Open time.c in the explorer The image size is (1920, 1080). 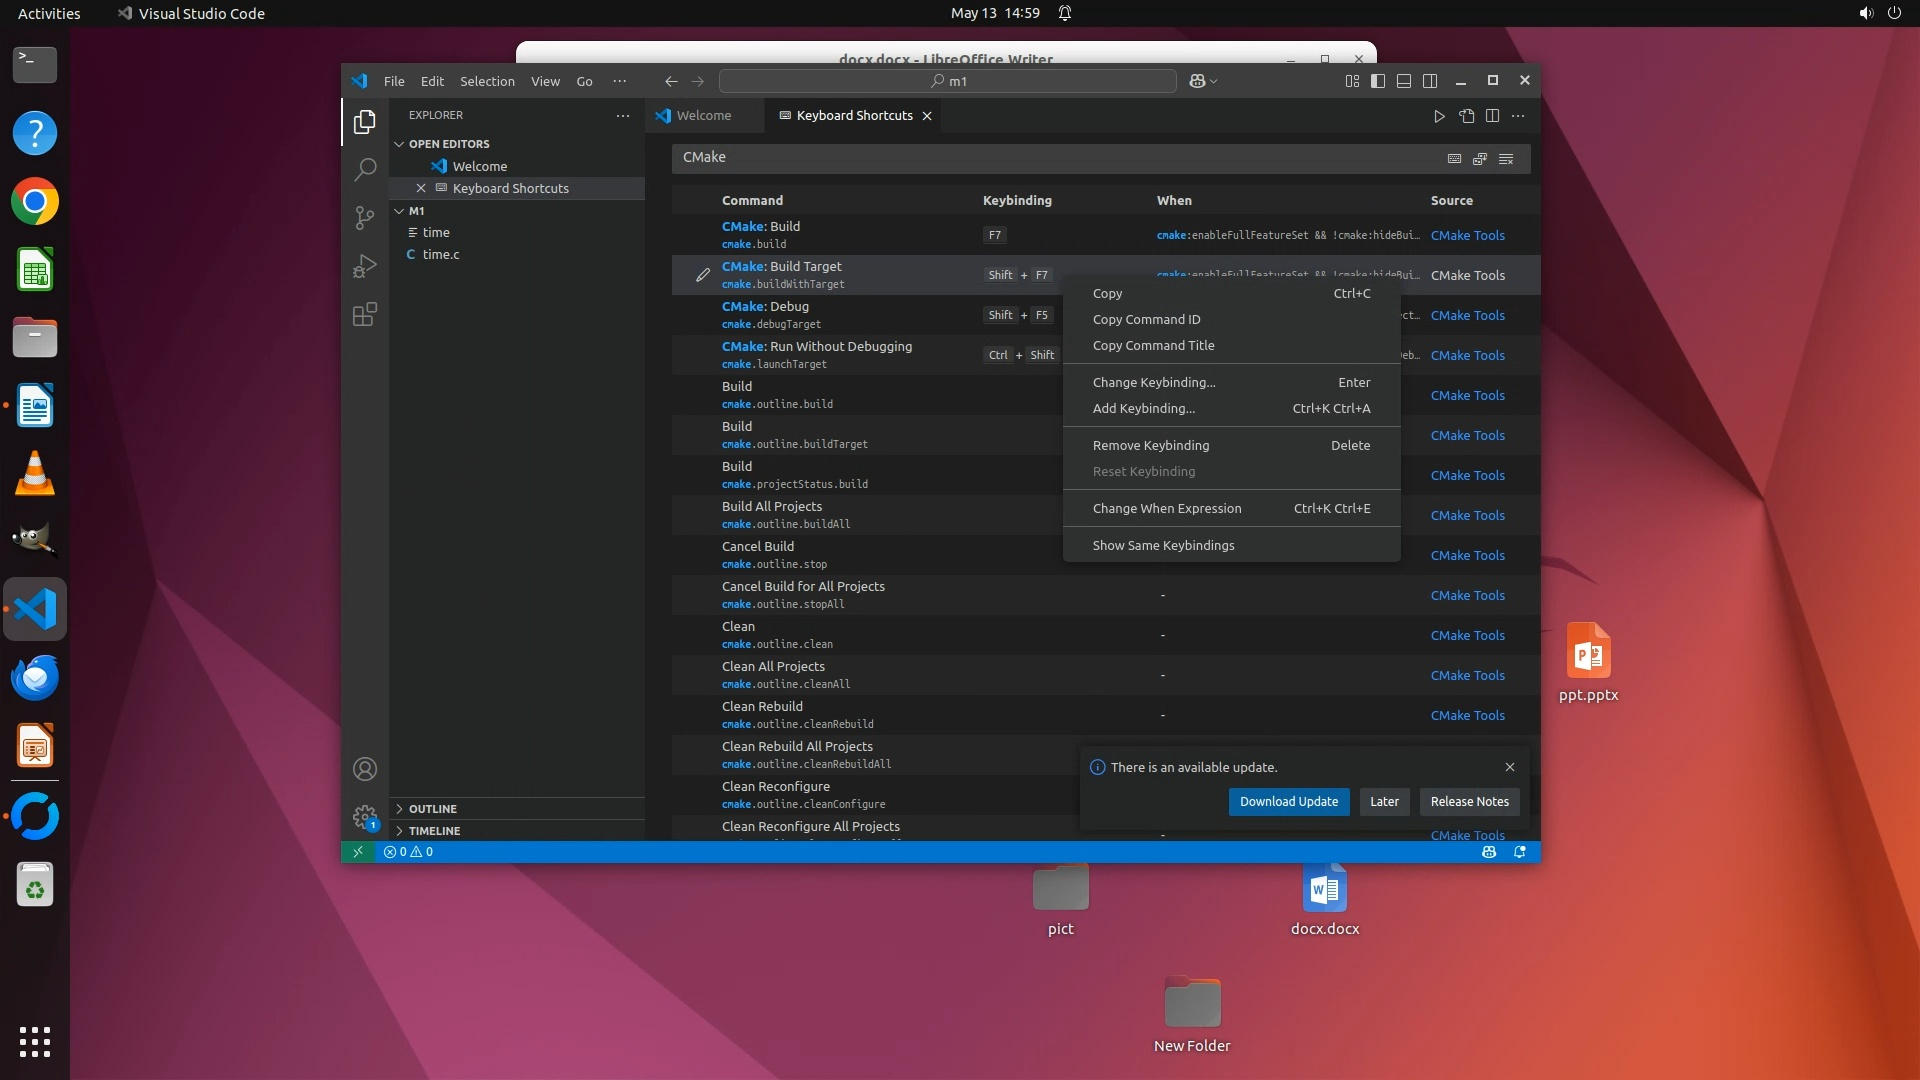[441, 254]
